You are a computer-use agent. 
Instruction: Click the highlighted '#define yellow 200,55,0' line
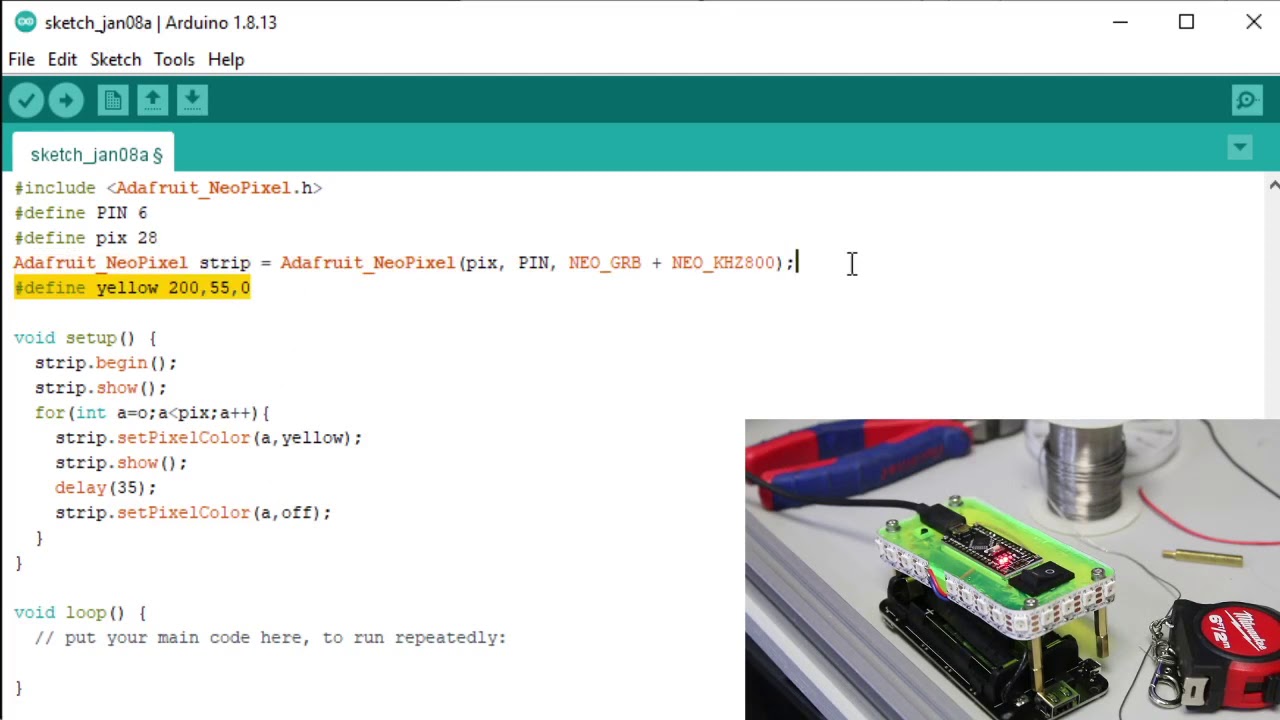click(132, 288)
